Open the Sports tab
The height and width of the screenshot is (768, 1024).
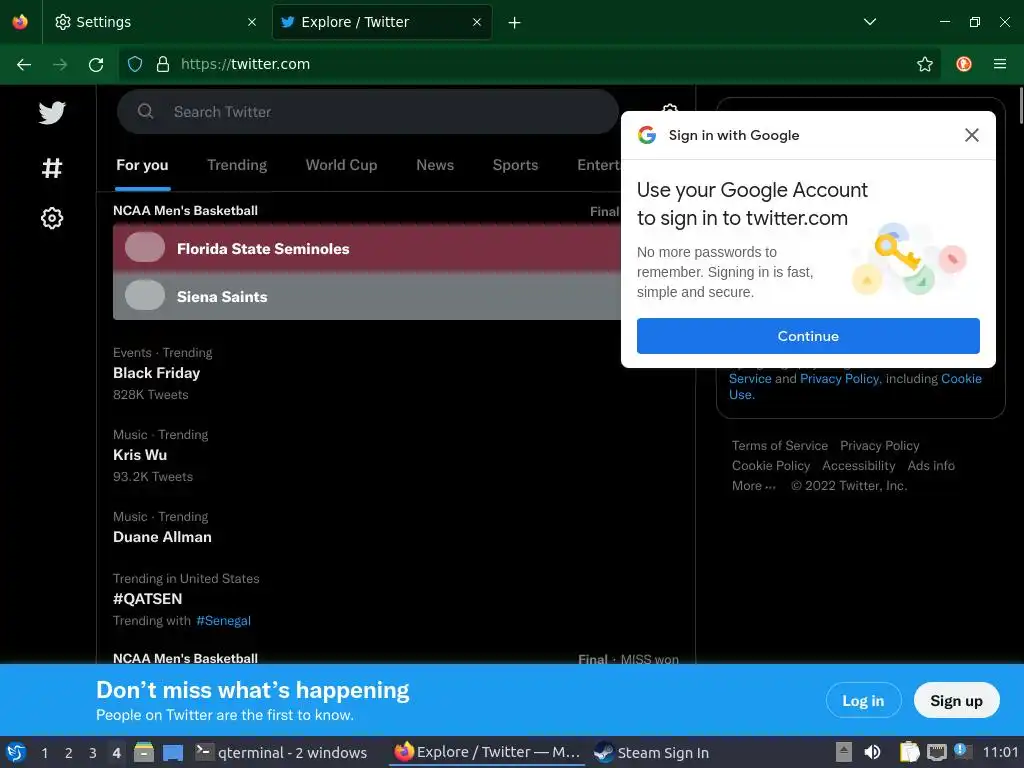click(515, 165)
